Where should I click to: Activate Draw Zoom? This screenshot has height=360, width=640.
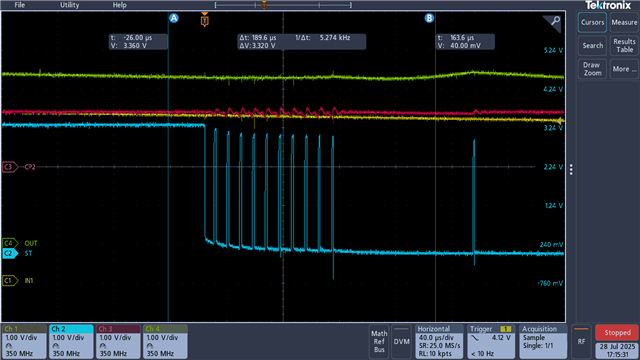coord(592,69)
